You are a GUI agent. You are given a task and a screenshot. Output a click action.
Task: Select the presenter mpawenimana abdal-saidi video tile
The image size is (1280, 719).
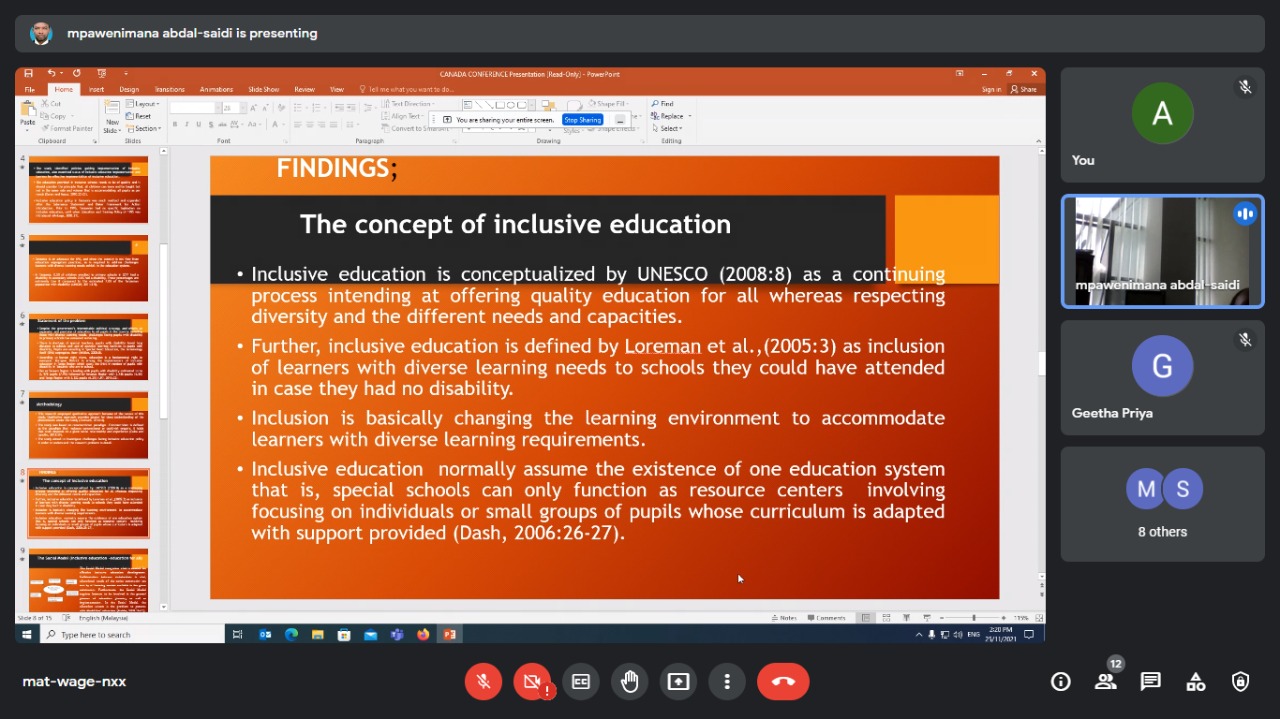[x=1162, y=251]
